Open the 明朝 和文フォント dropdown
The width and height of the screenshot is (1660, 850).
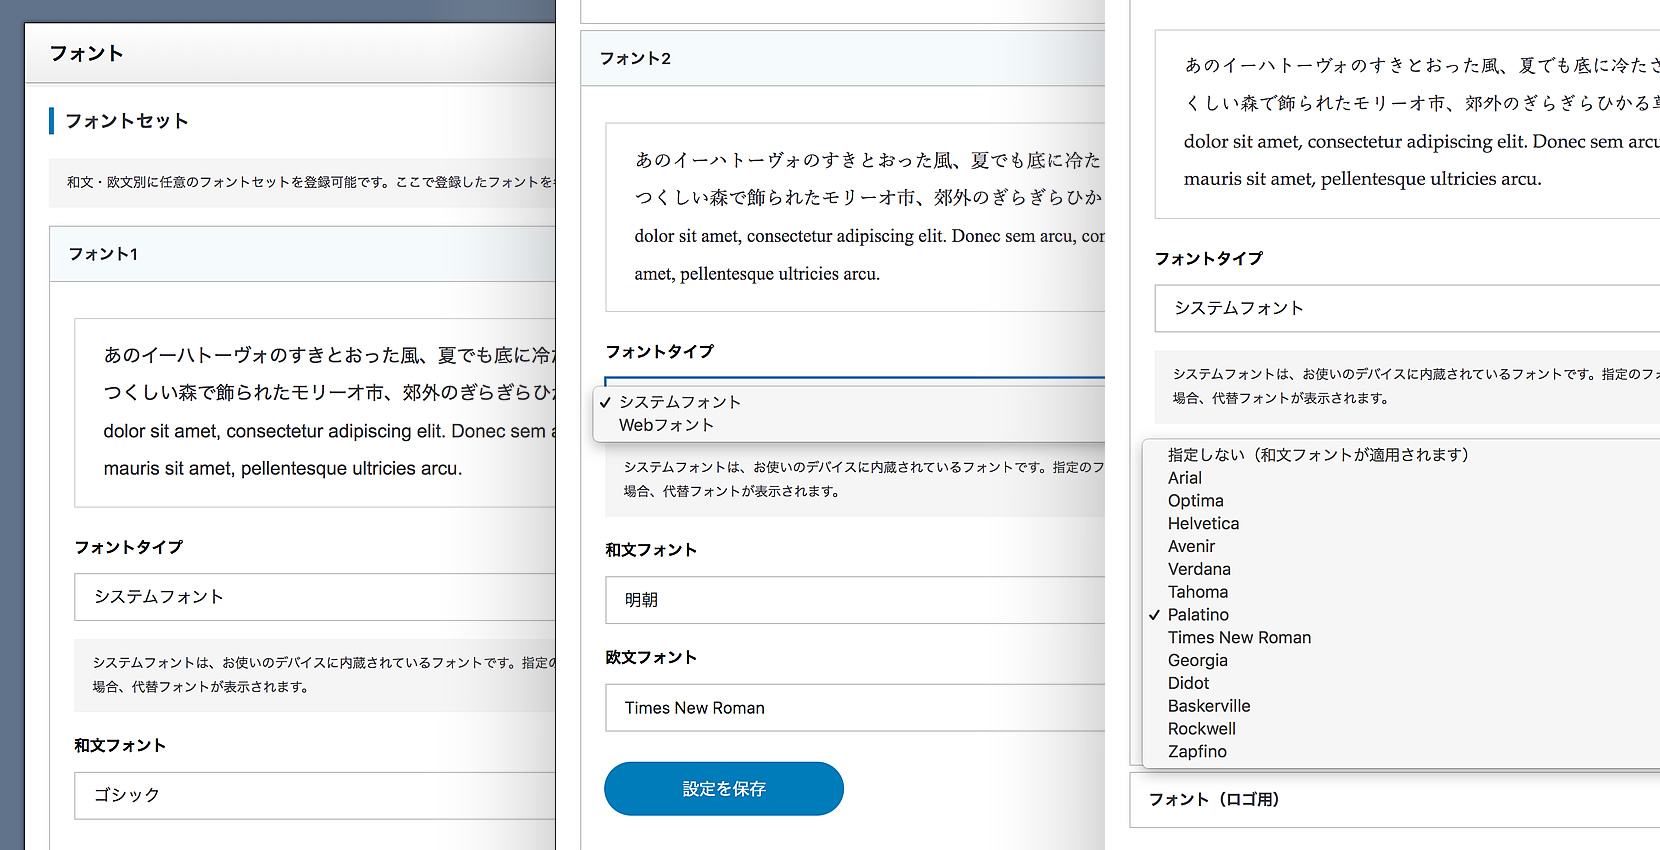855,600
